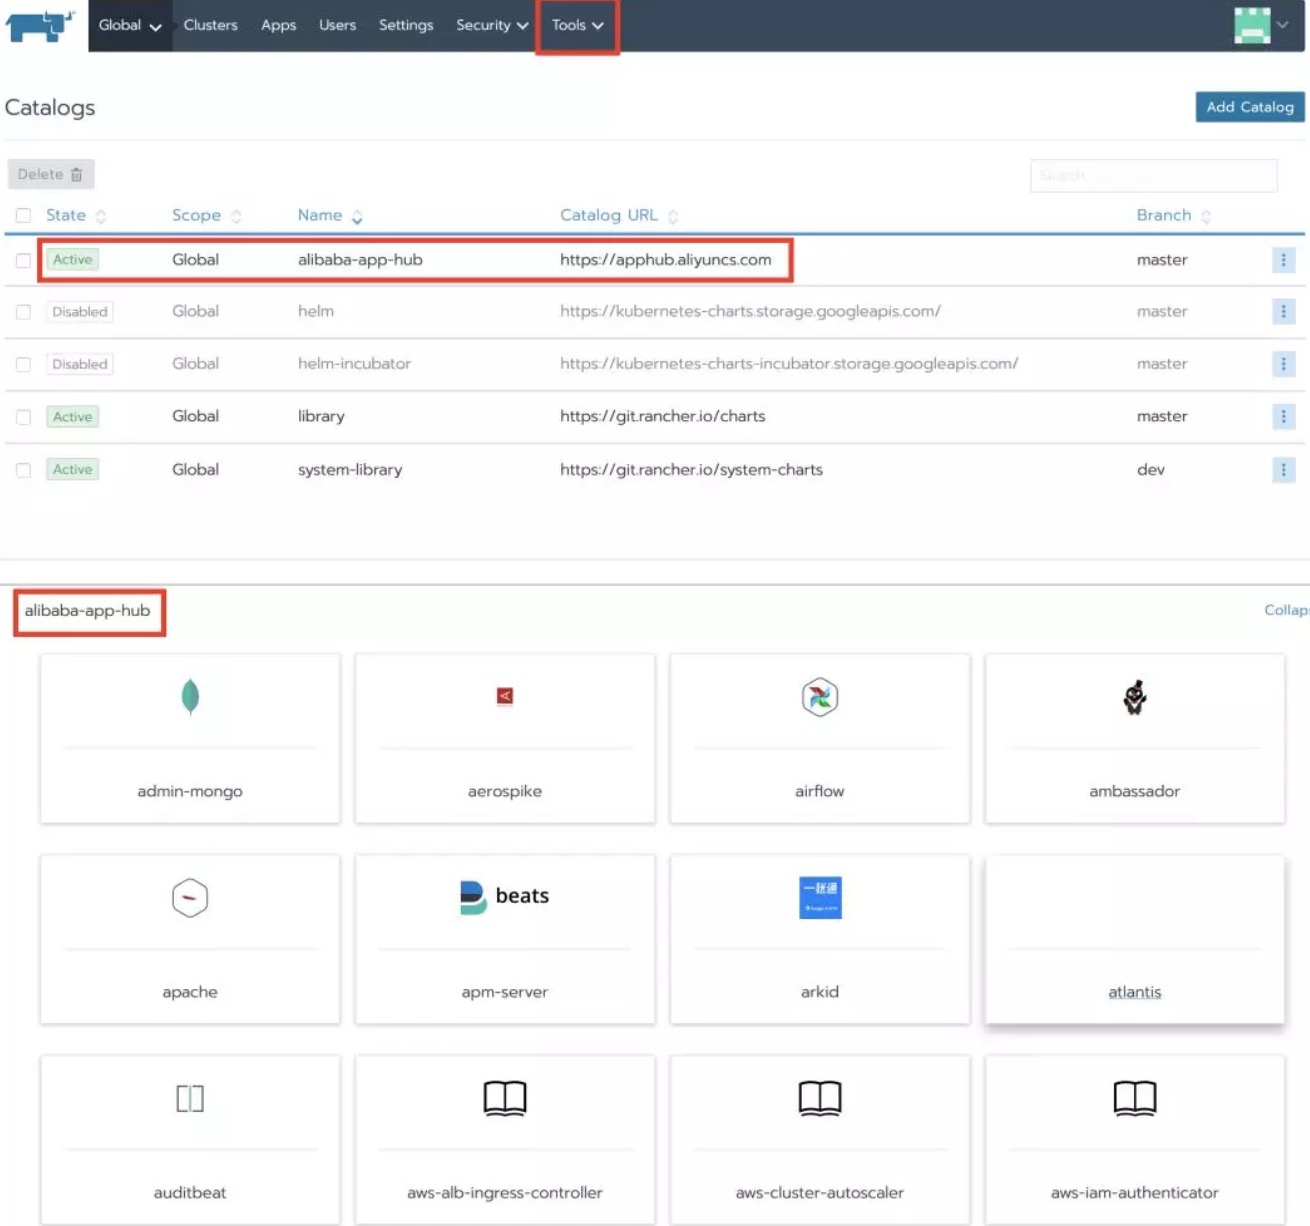Open actions menu for helm row
The image size is (1310, 1226).
click(x=1284, y=312)
